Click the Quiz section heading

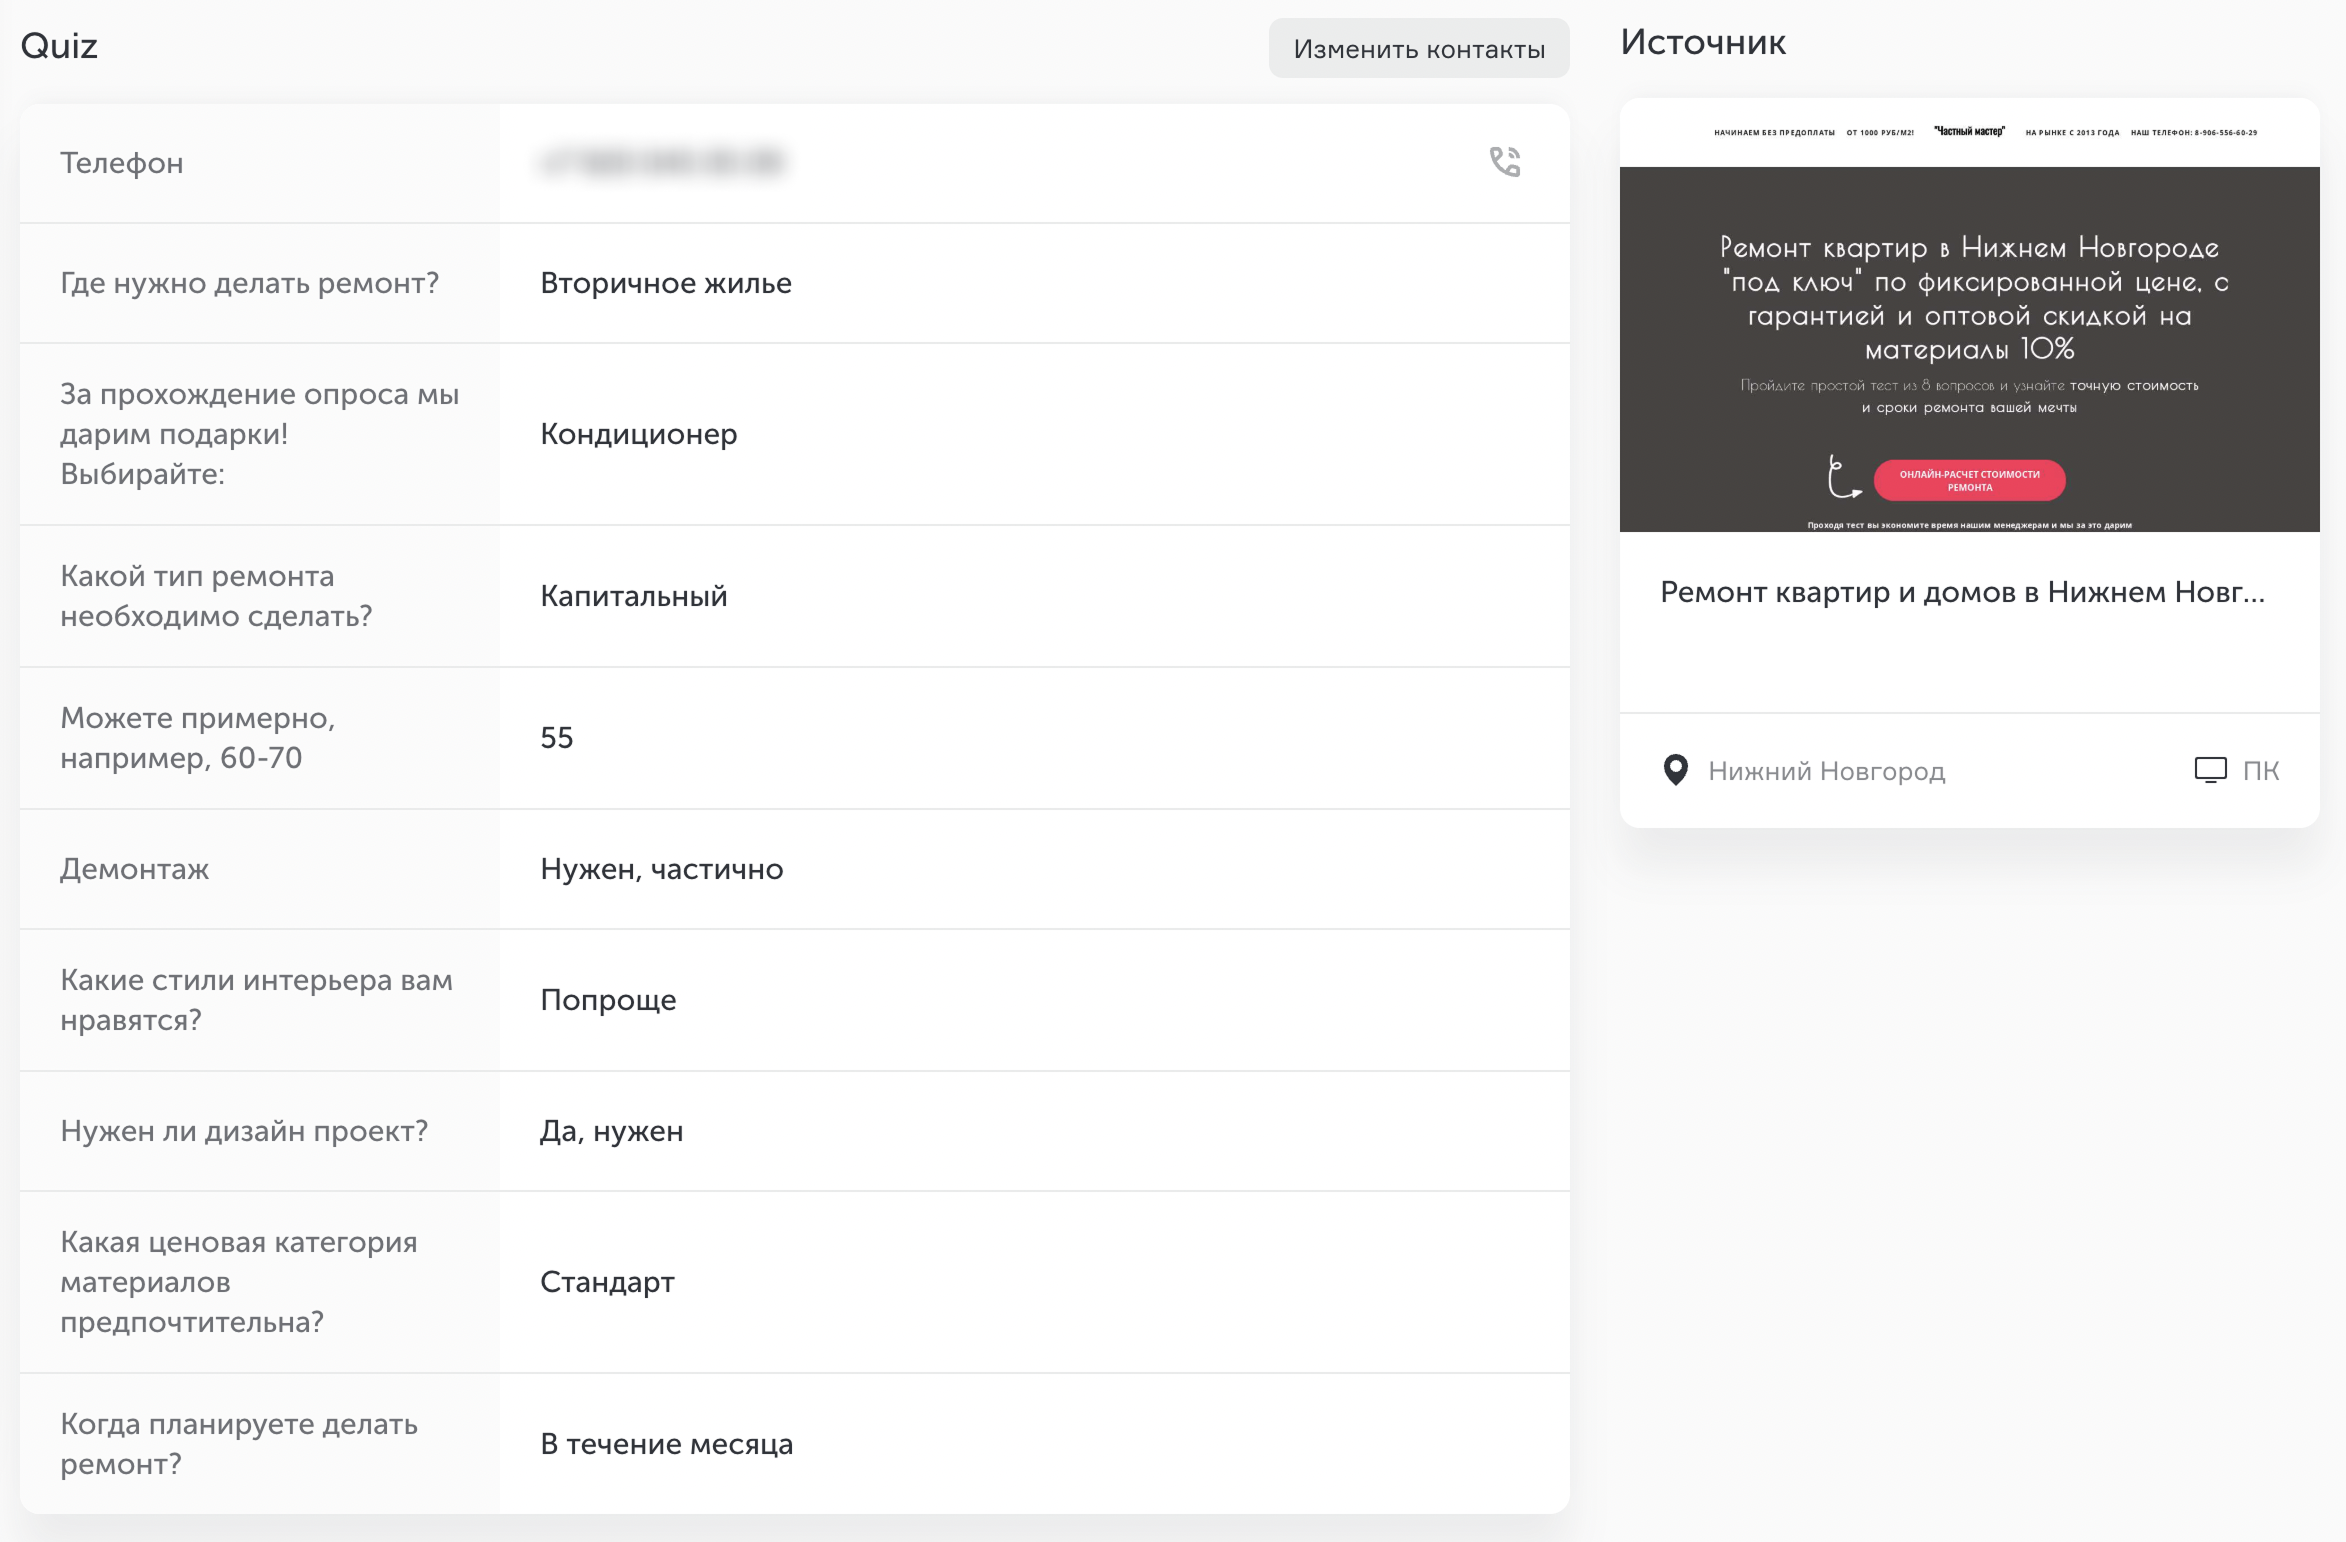(59, 46)
